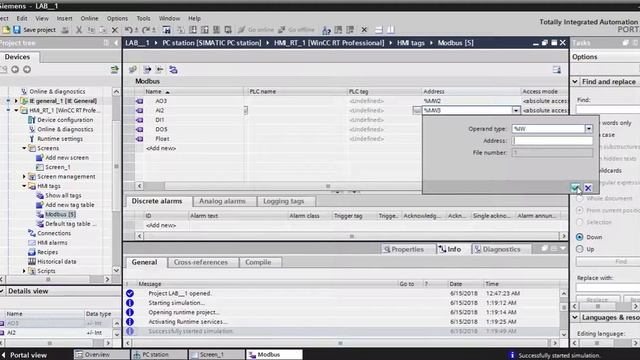Open the Compile tab in the Info panel

pyautogui.click(x=258, y=262)
